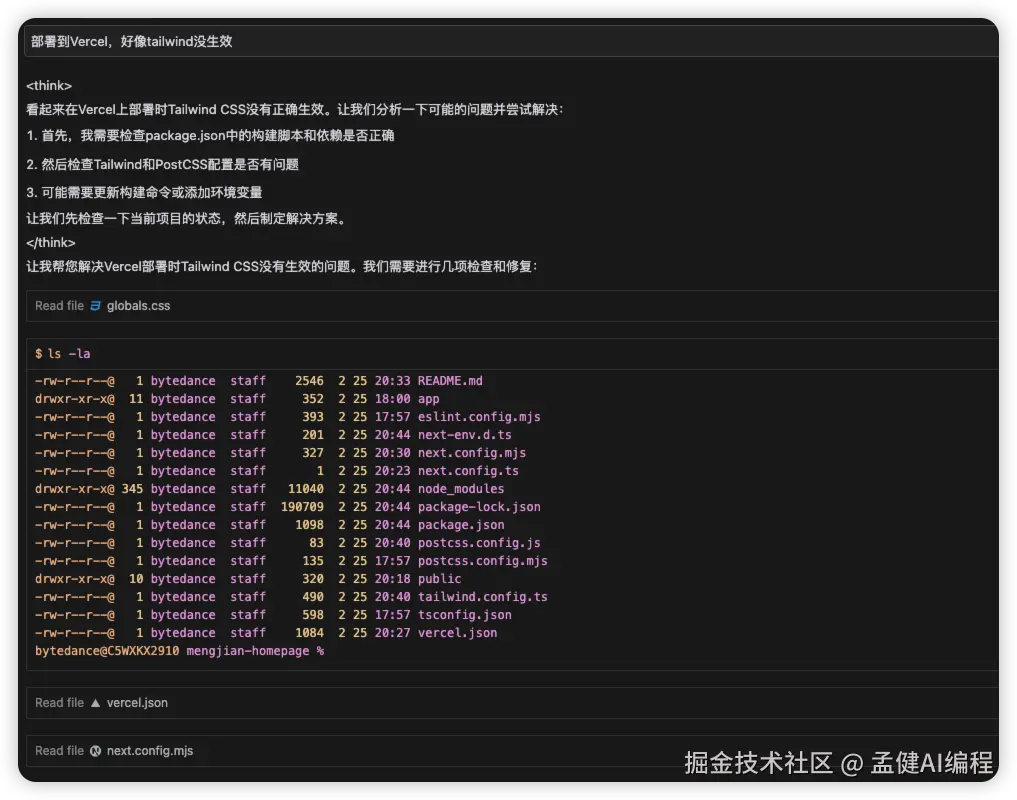Screen dimensions: 1017x800
Task: Click the 20:33 timestamp on the README.md row
Action: click(392, 381)
